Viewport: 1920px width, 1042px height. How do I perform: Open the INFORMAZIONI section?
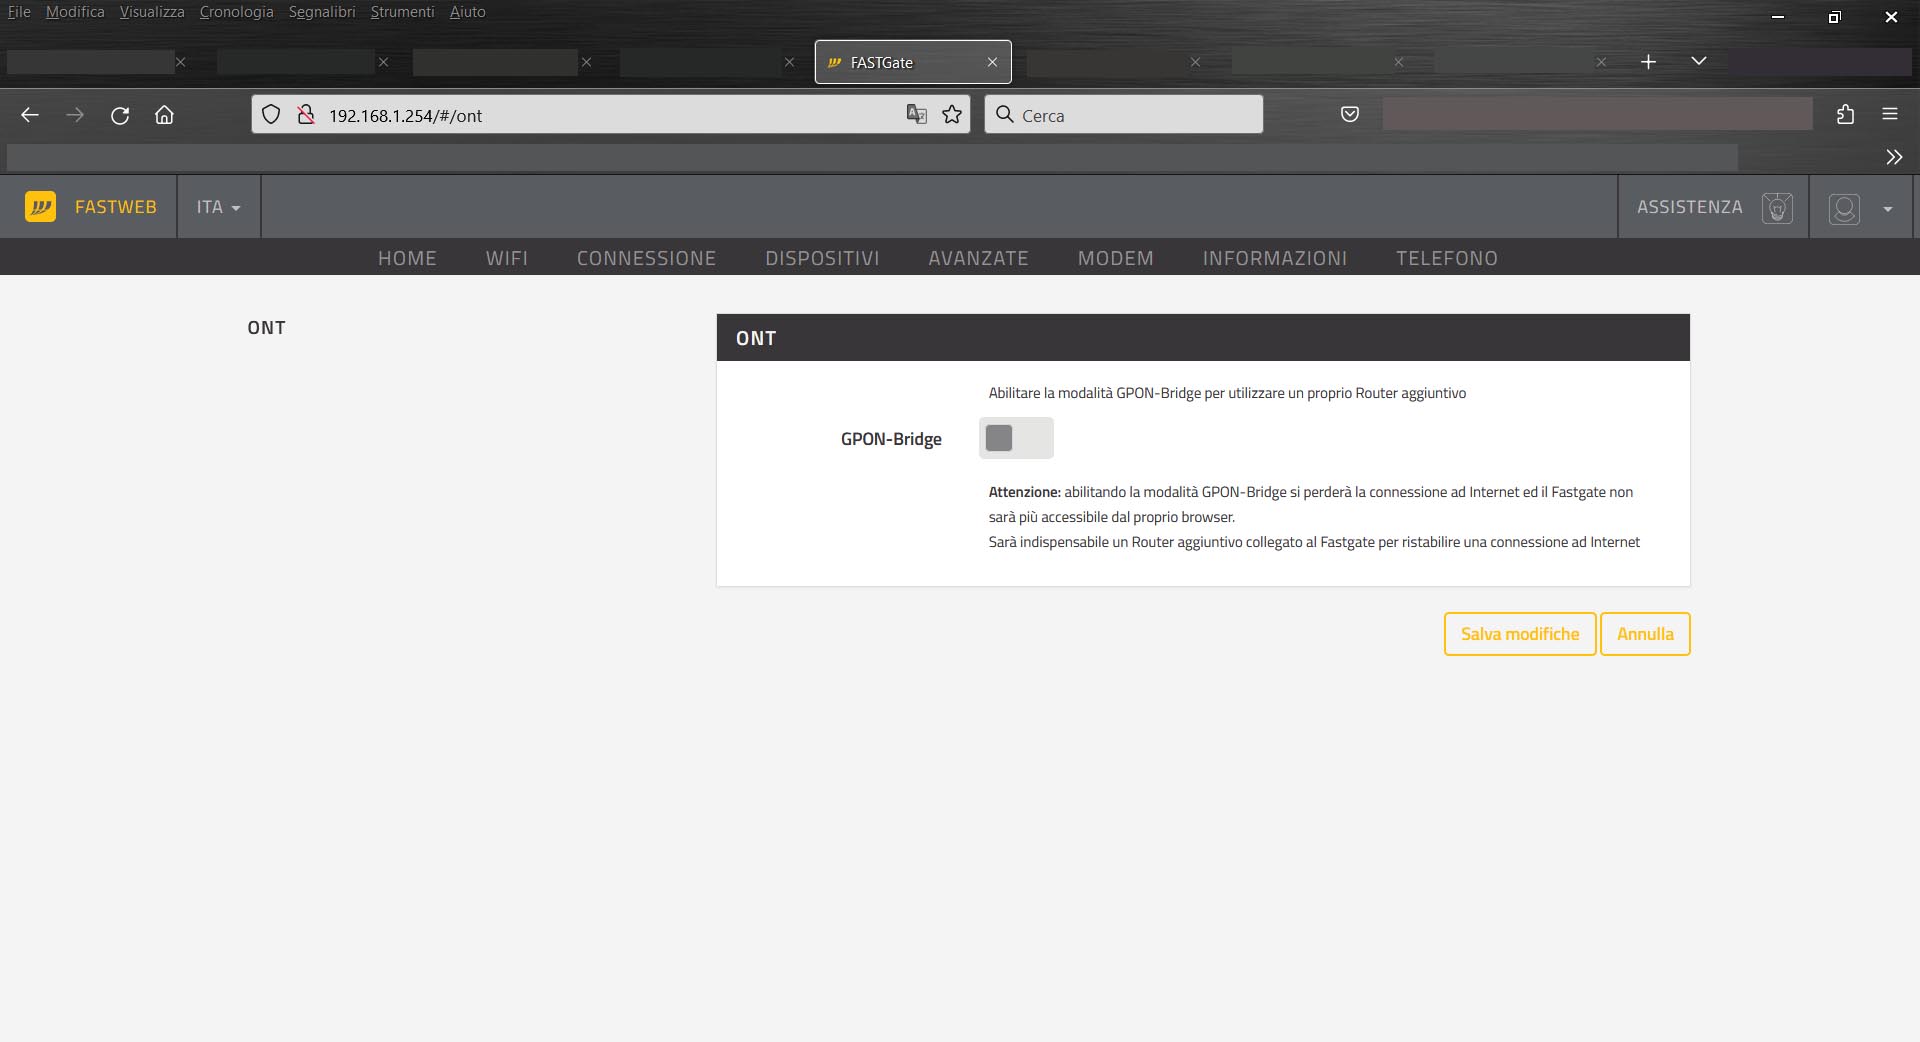[x=1275, y=258]
